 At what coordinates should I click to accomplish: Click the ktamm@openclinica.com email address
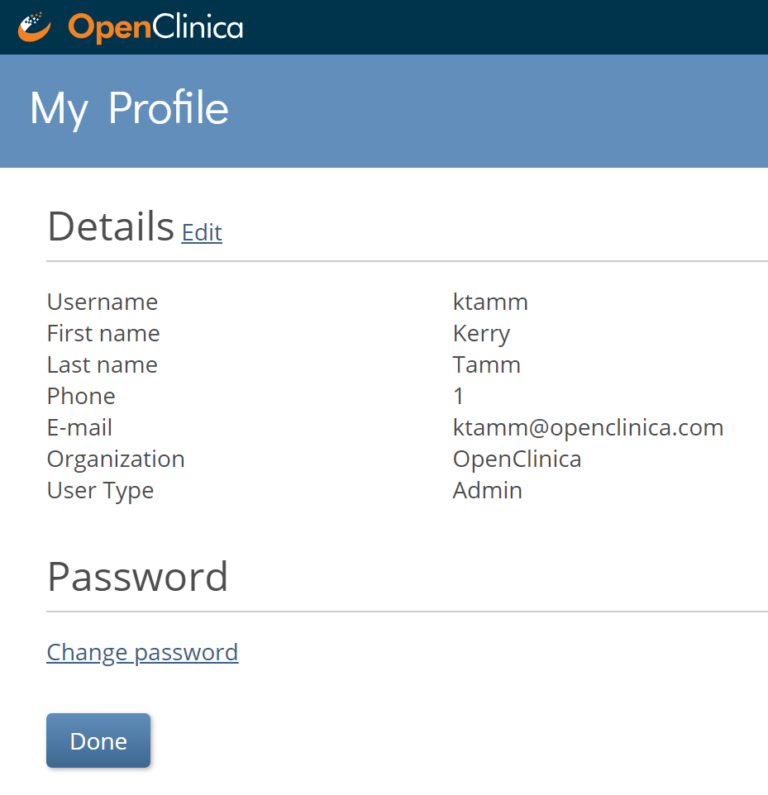coord(587,428)
